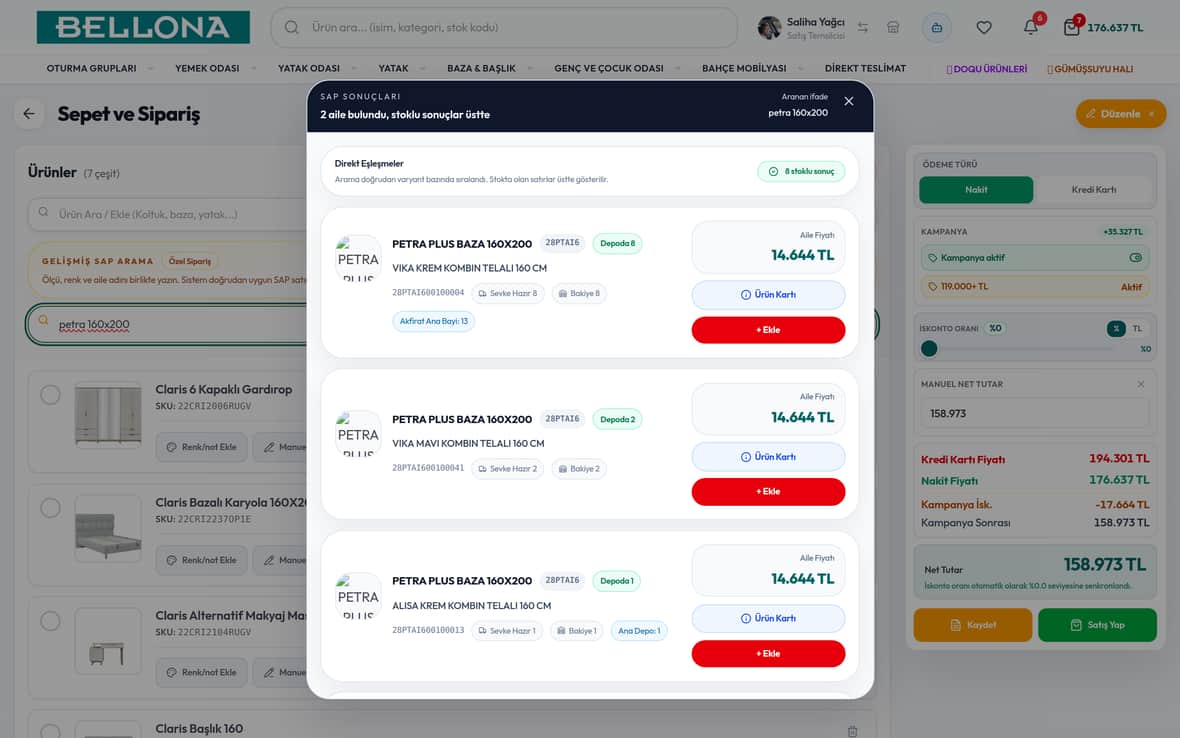
Task: Open favorites heart icon
Action: [x=984, y=27]
